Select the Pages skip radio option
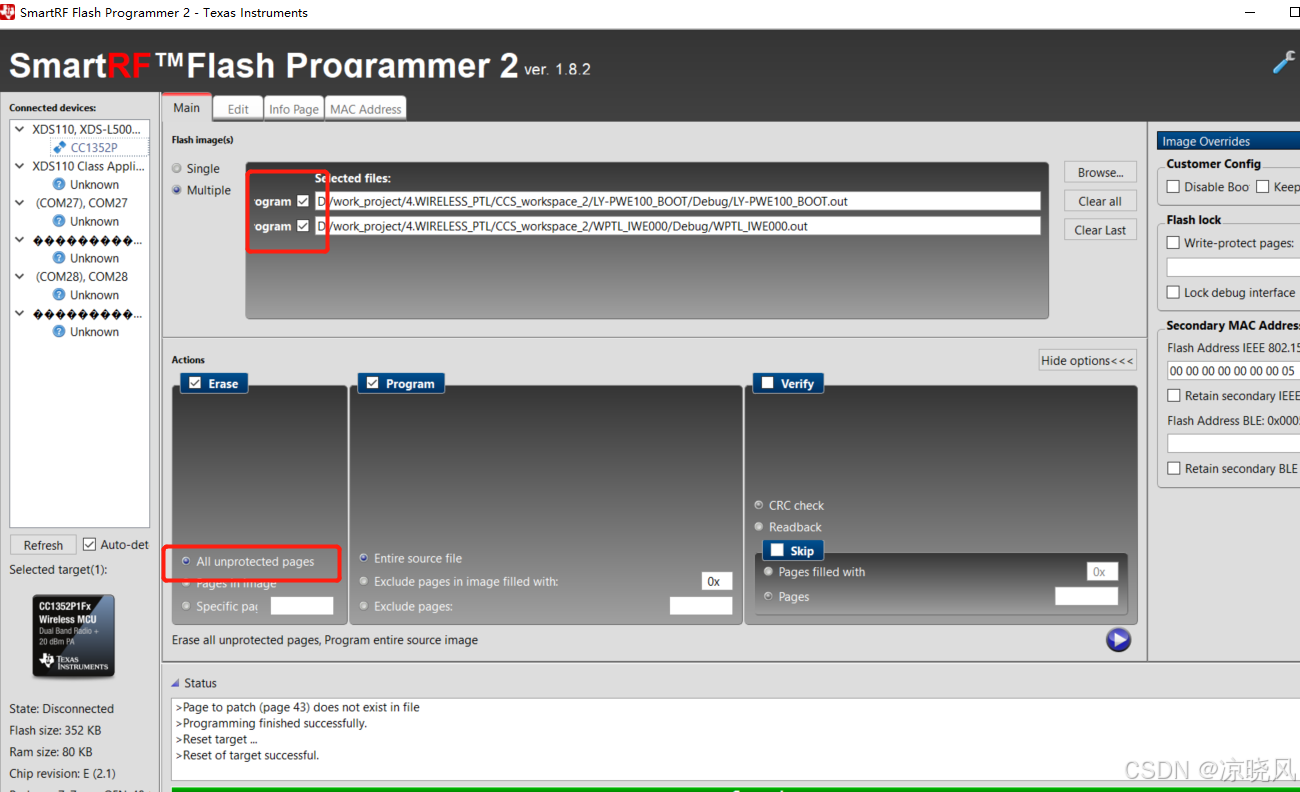The height and width of the screenshot is (792, 1300). [786, 596]
